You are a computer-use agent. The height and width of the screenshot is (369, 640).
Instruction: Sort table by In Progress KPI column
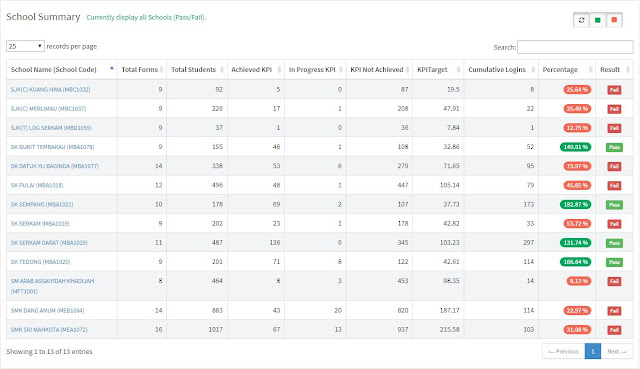[x=316, y=69]
